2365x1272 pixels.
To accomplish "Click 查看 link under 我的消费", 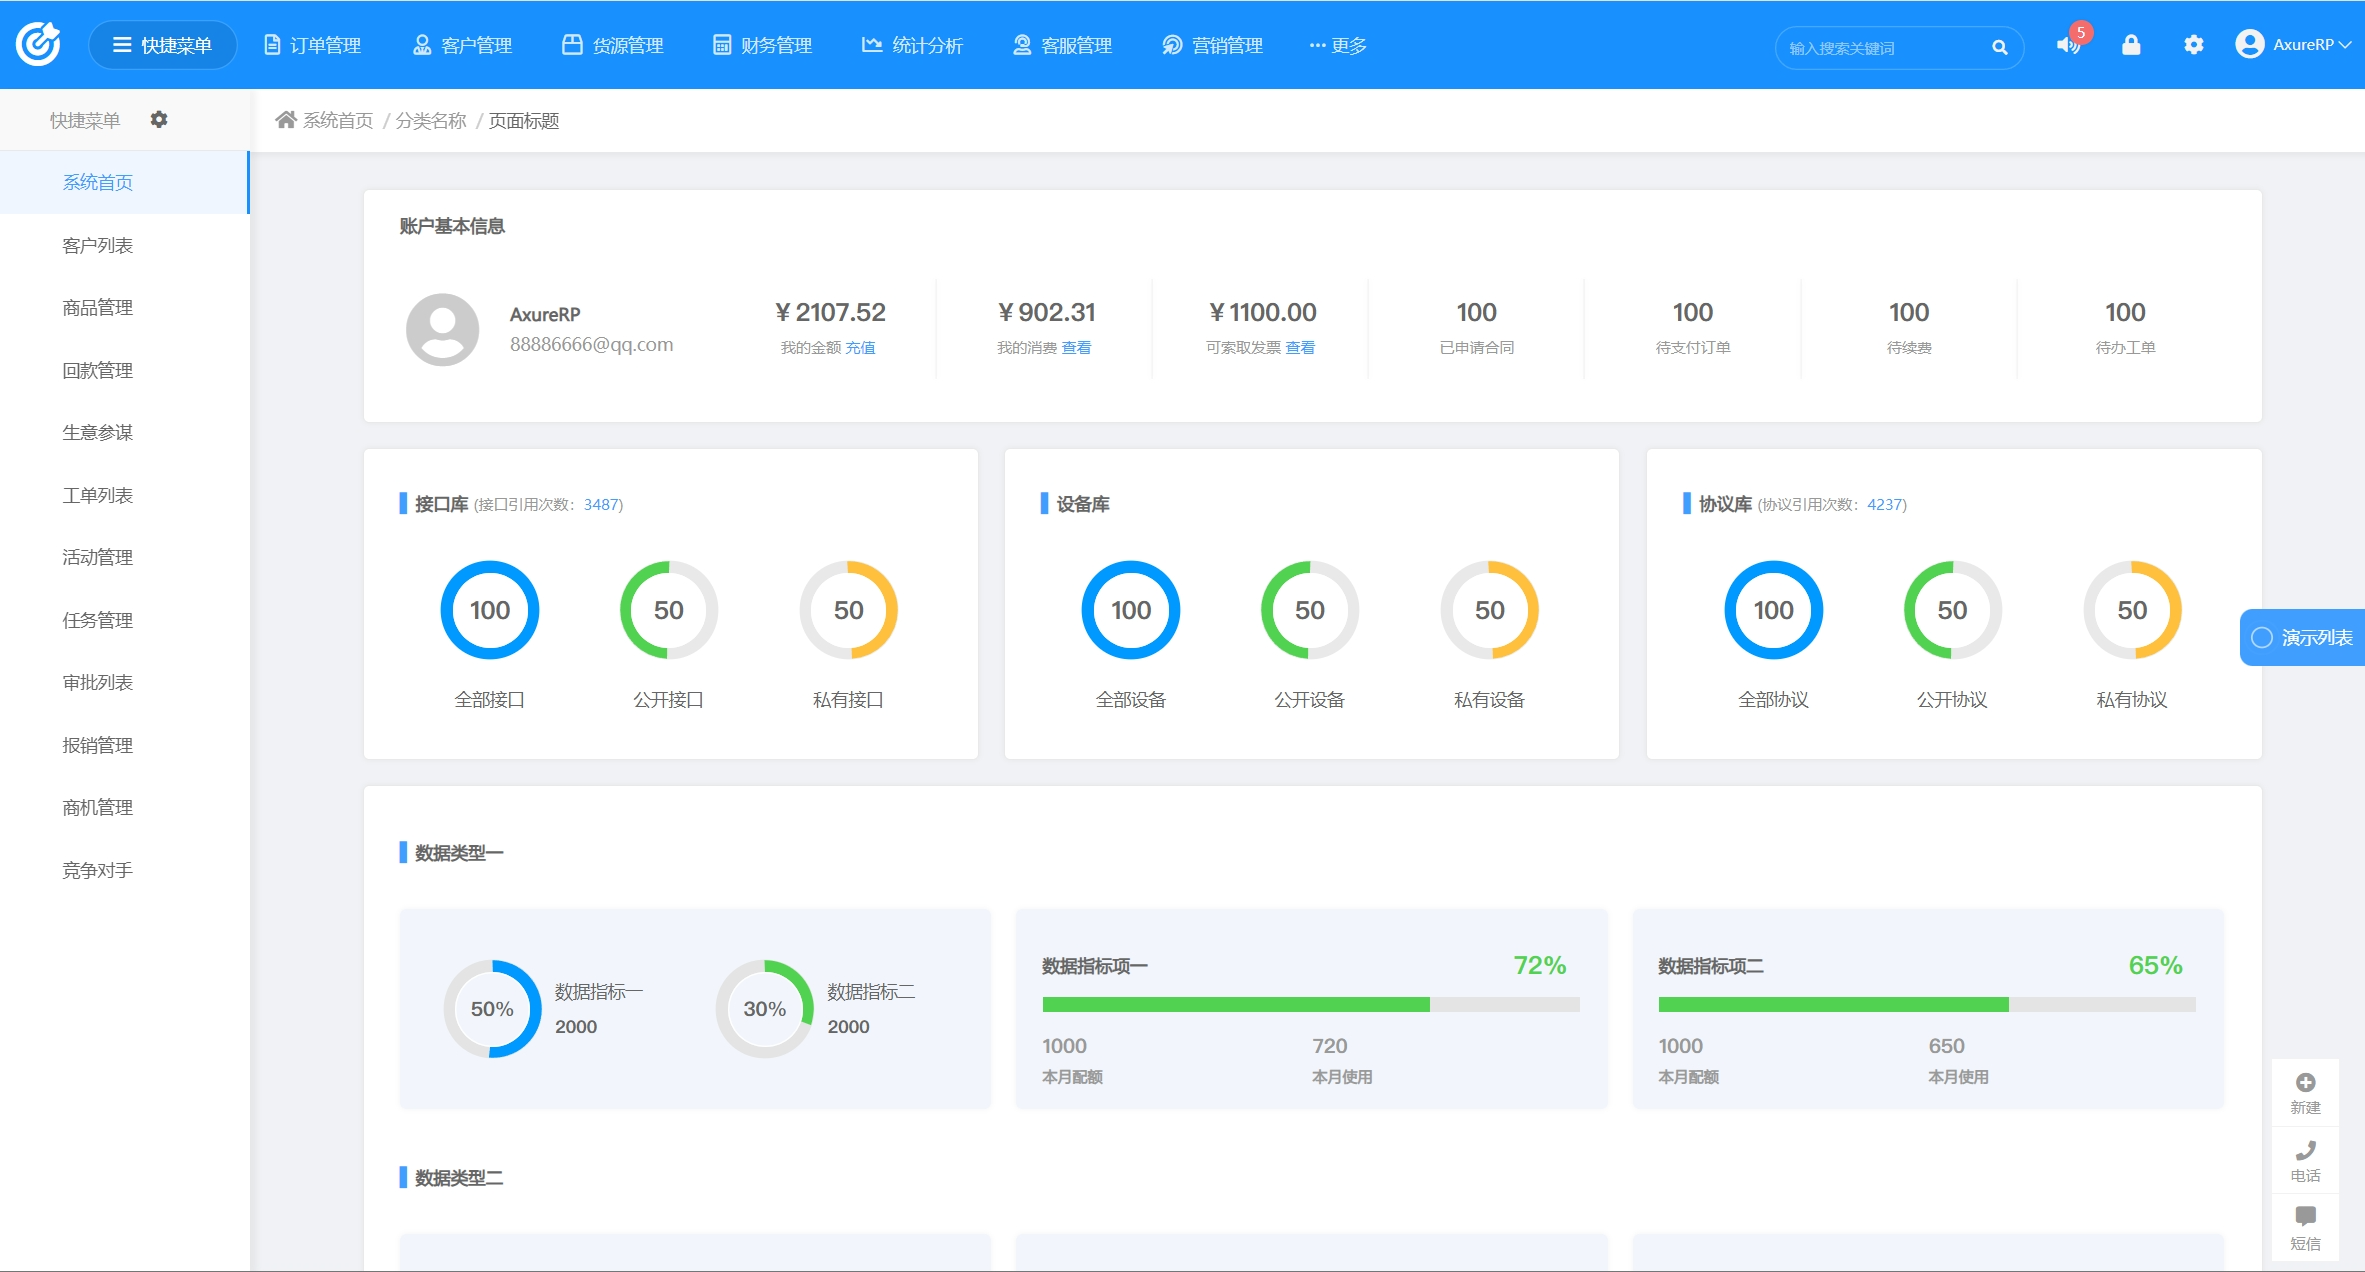I will [x=1076, y=347].
